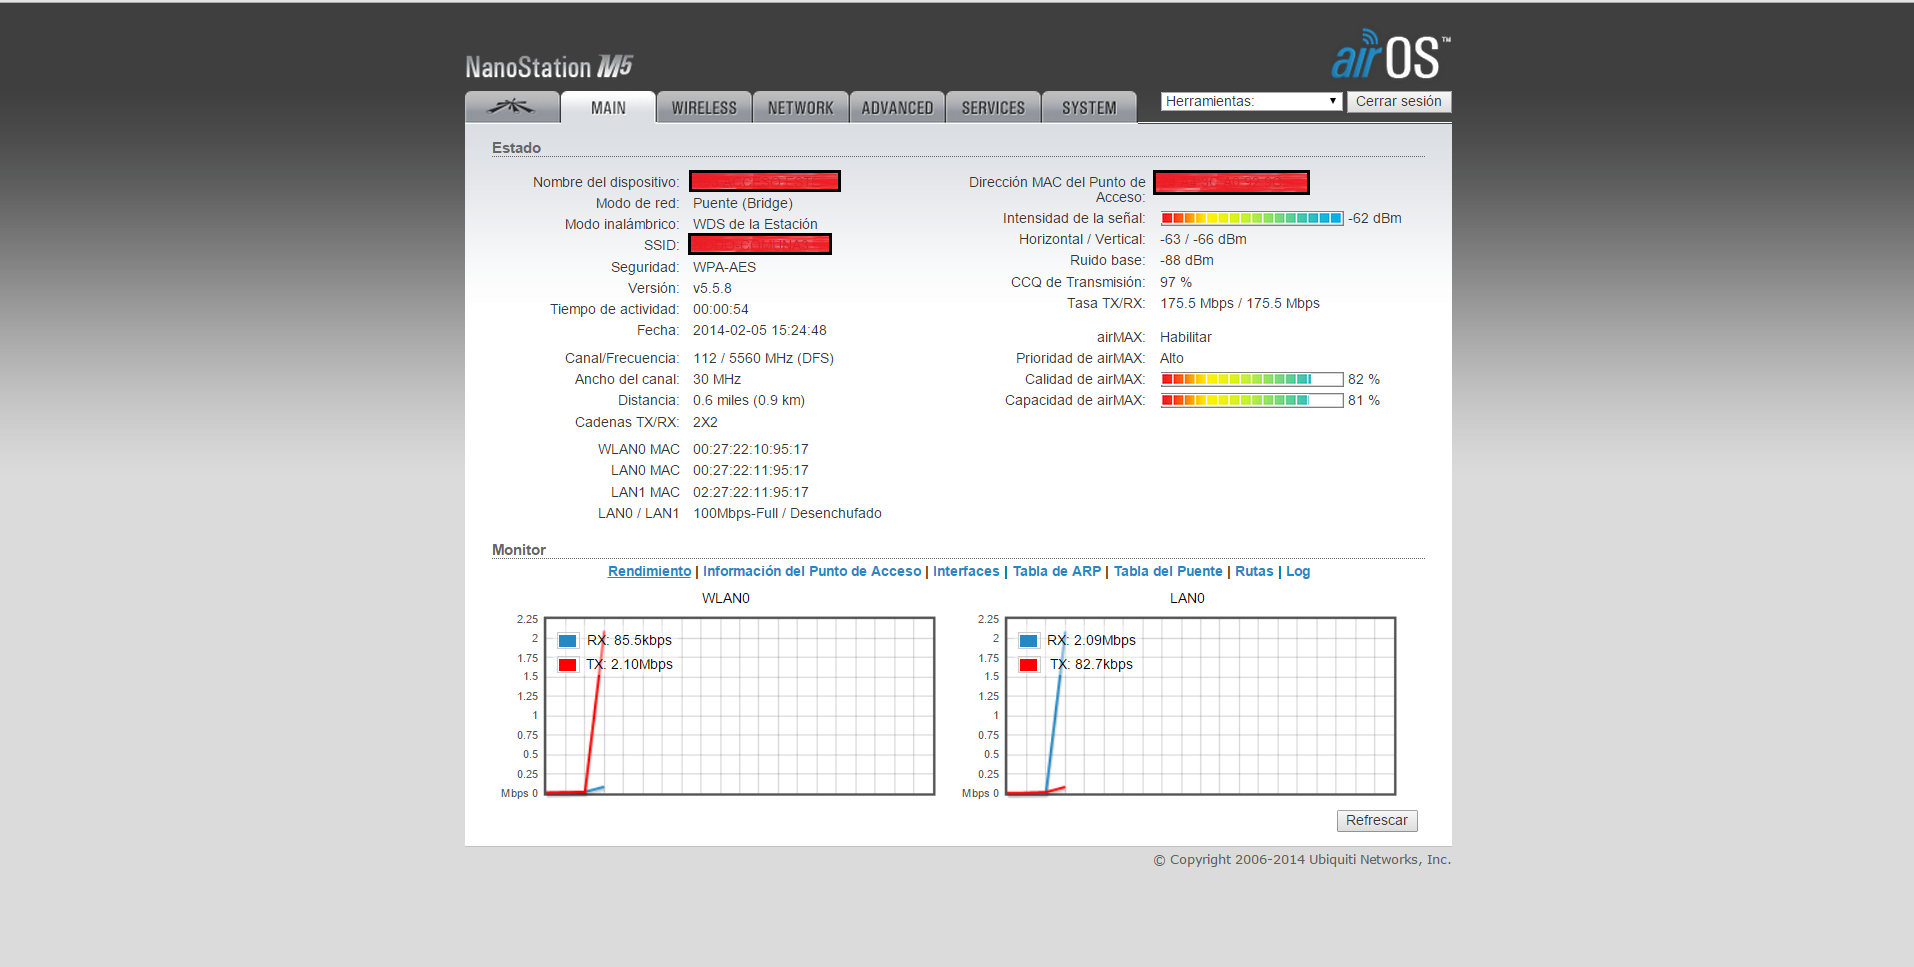Switch to the NETWORK tab
Viewport: 1914px width, 967px height.
800,108
